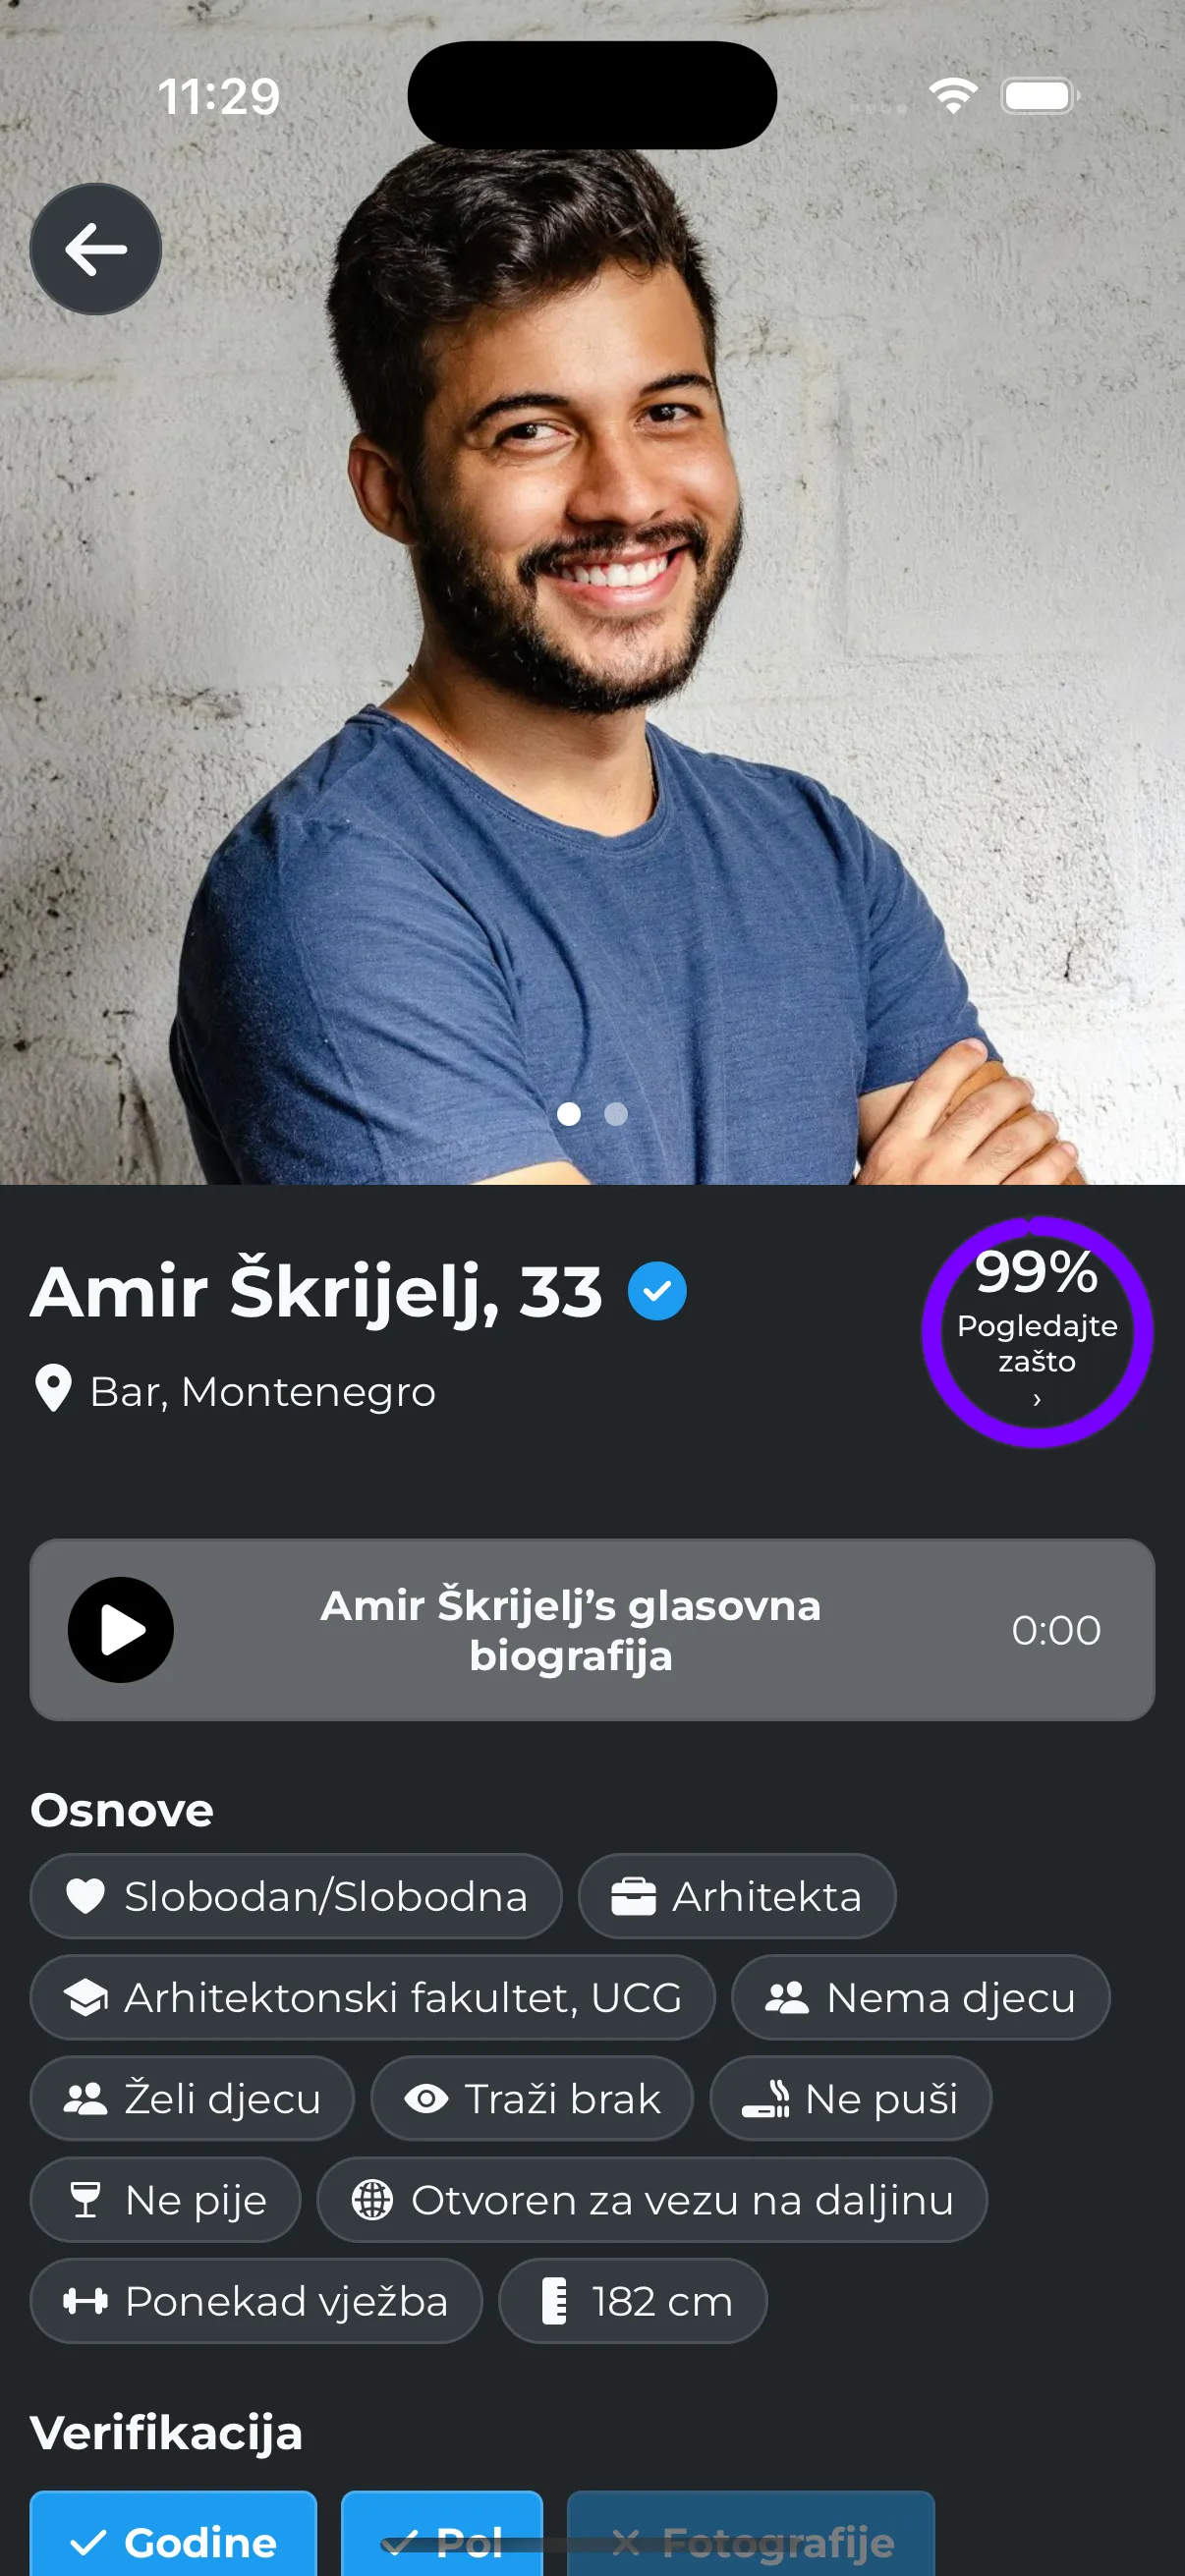Tap the Traži brak eye icon
1185x2576 pixels.
pos(426,2098)
